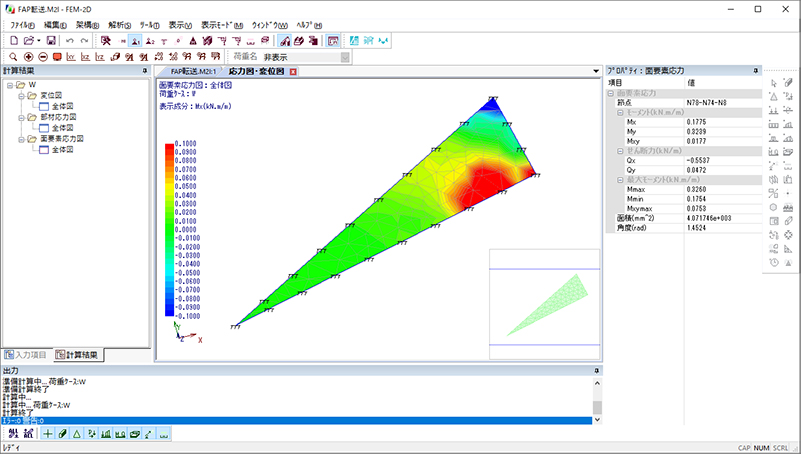Click the red minus zoom-out icon
The image size is (801, 454).
(x=42, y=57)
